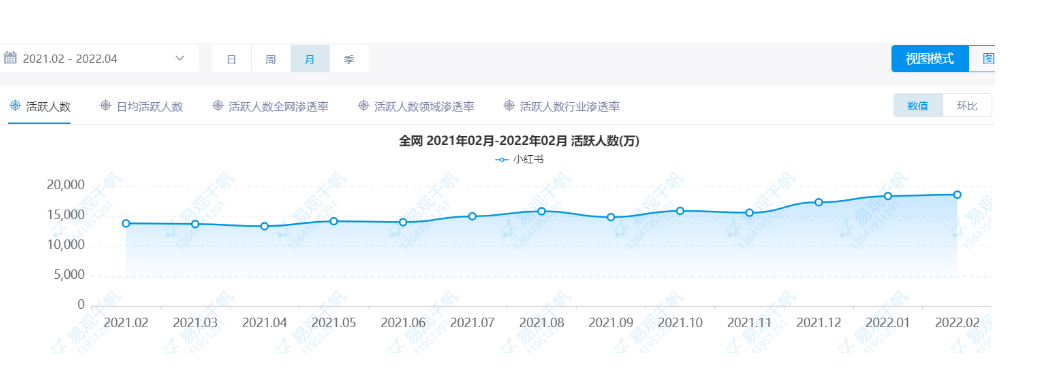This screenshot has height=390, width=1044.
Task: Click the 2021.10 data point on chart
Action: [x=680, y=211]
